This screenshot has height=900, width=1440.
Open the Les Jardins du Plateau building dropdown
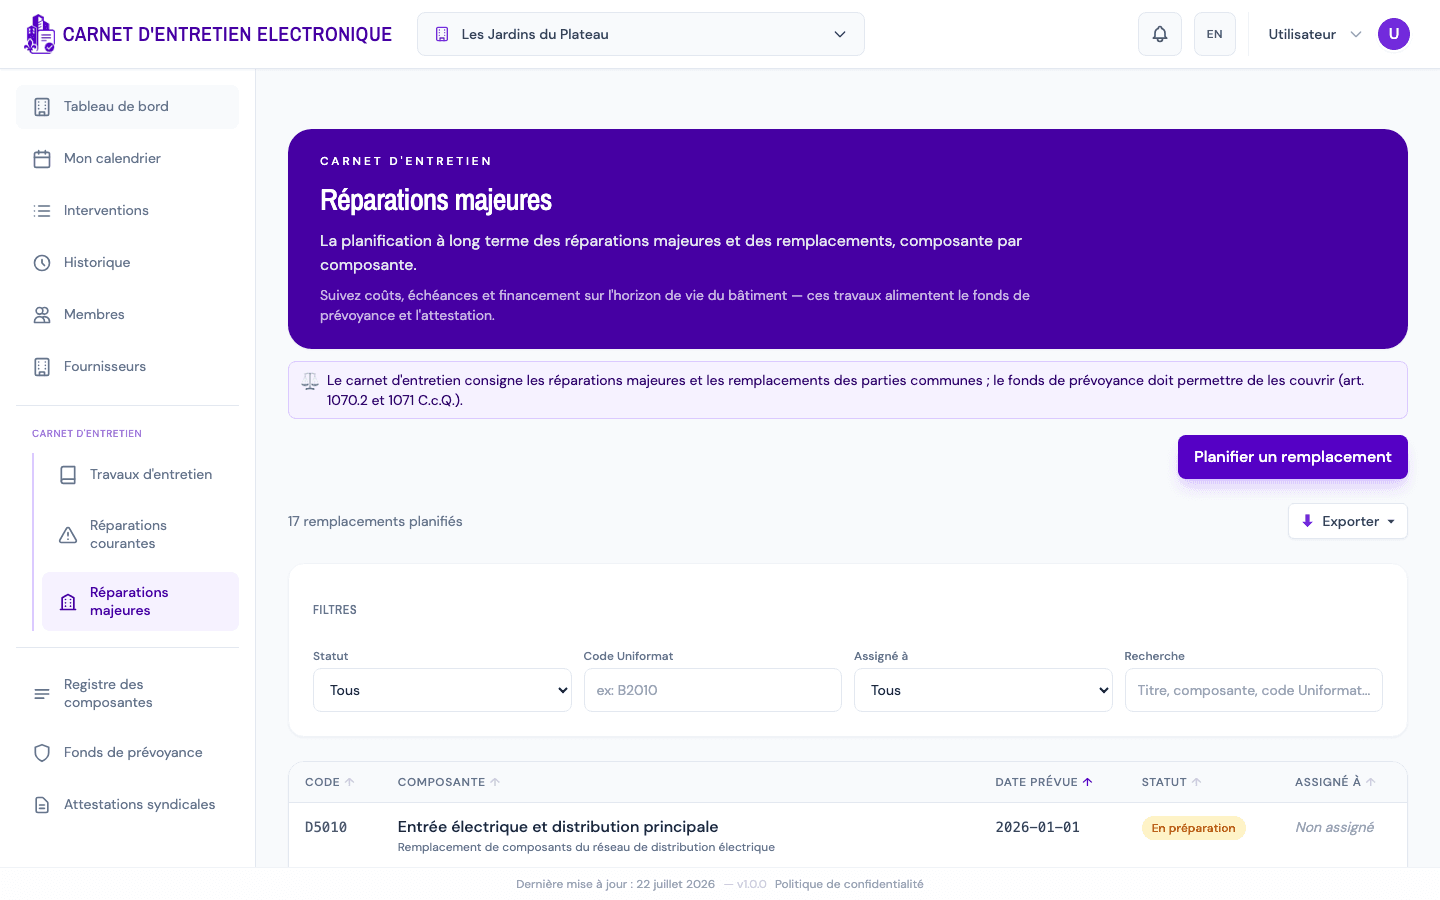pyautogui.click(x=641, y=34)
